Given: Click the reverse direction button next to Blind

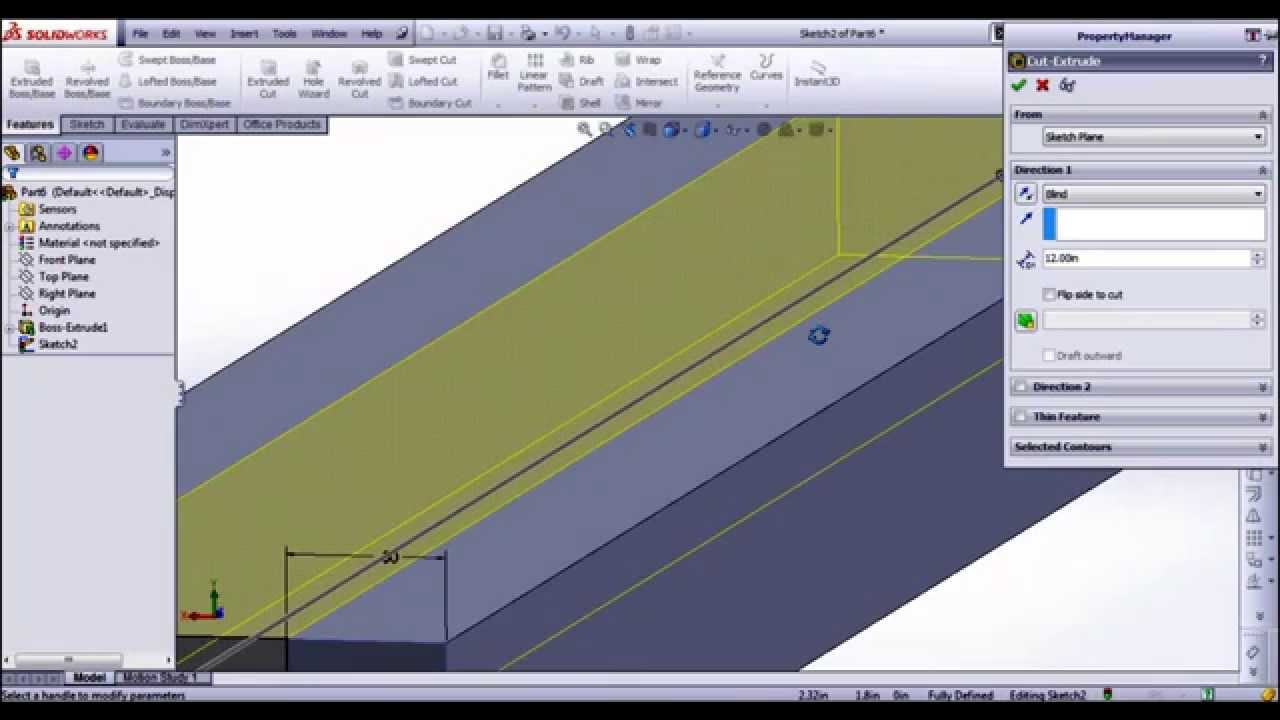Looking at the screenshot, I should [1025, 194].
